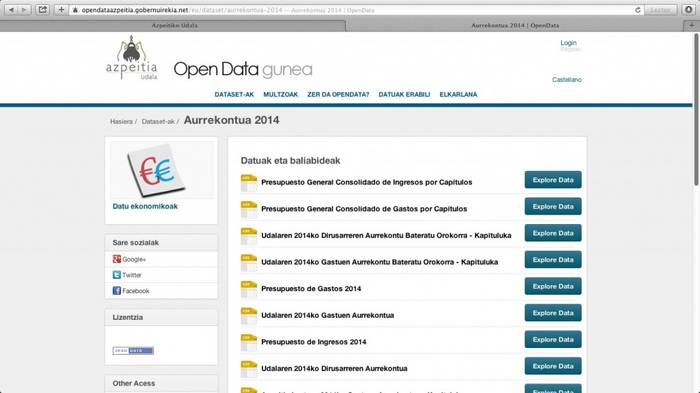This screenshot has width=700, height=393.
Task: Open the ELKARLANA menu item
Action: (x=458, y=94)
